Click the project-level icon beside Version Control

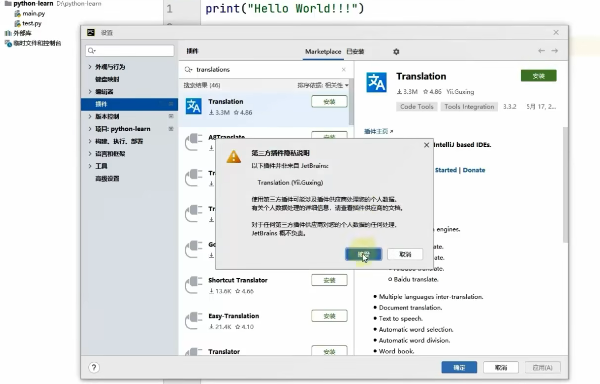[x=171, y=116]
